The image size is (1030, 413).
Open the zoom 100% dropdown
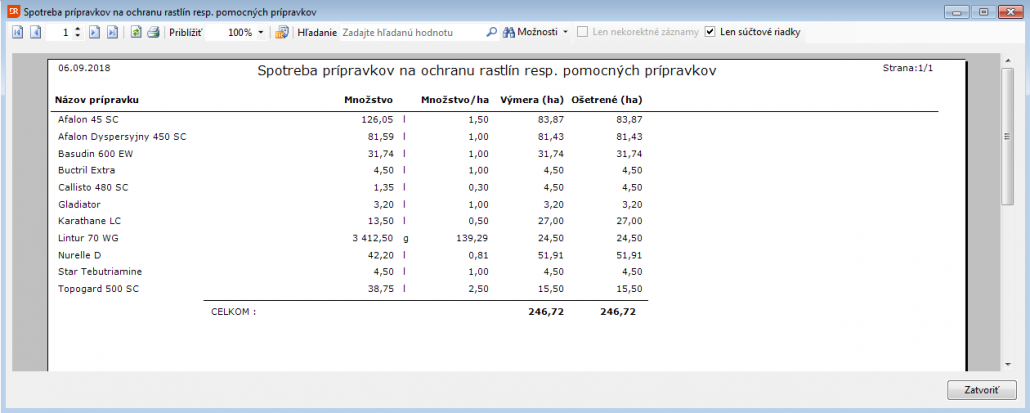(261, 32)
